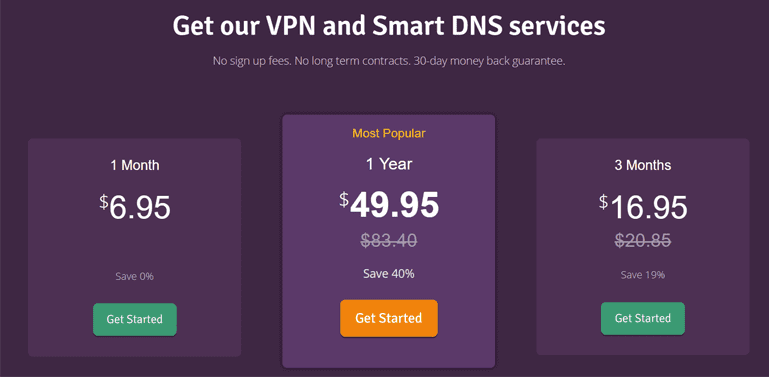Click the $49.95 price
Screen dimensions: 769x377
pyautogui.click(x=389, y=205)
